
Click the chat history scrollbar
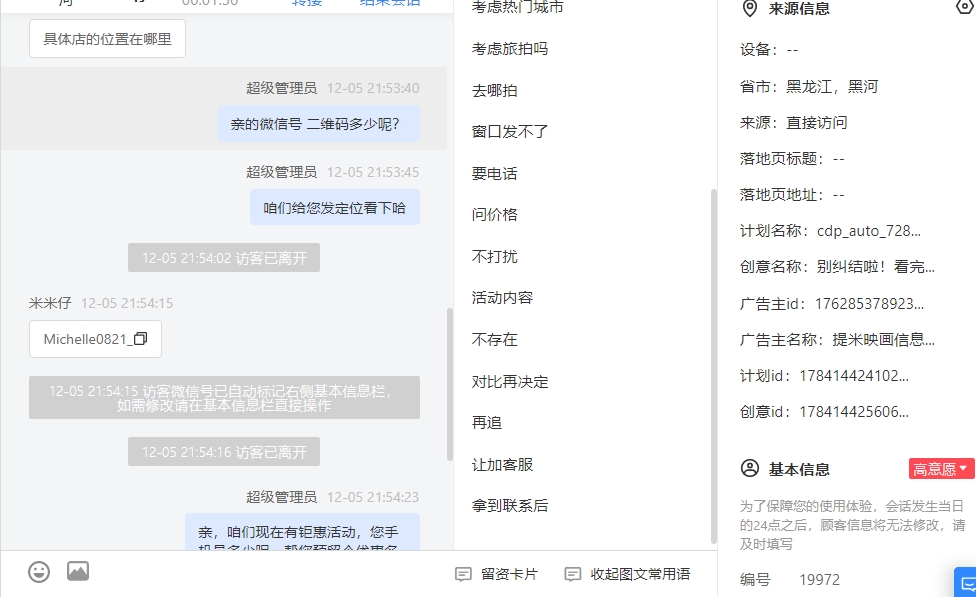449,384
